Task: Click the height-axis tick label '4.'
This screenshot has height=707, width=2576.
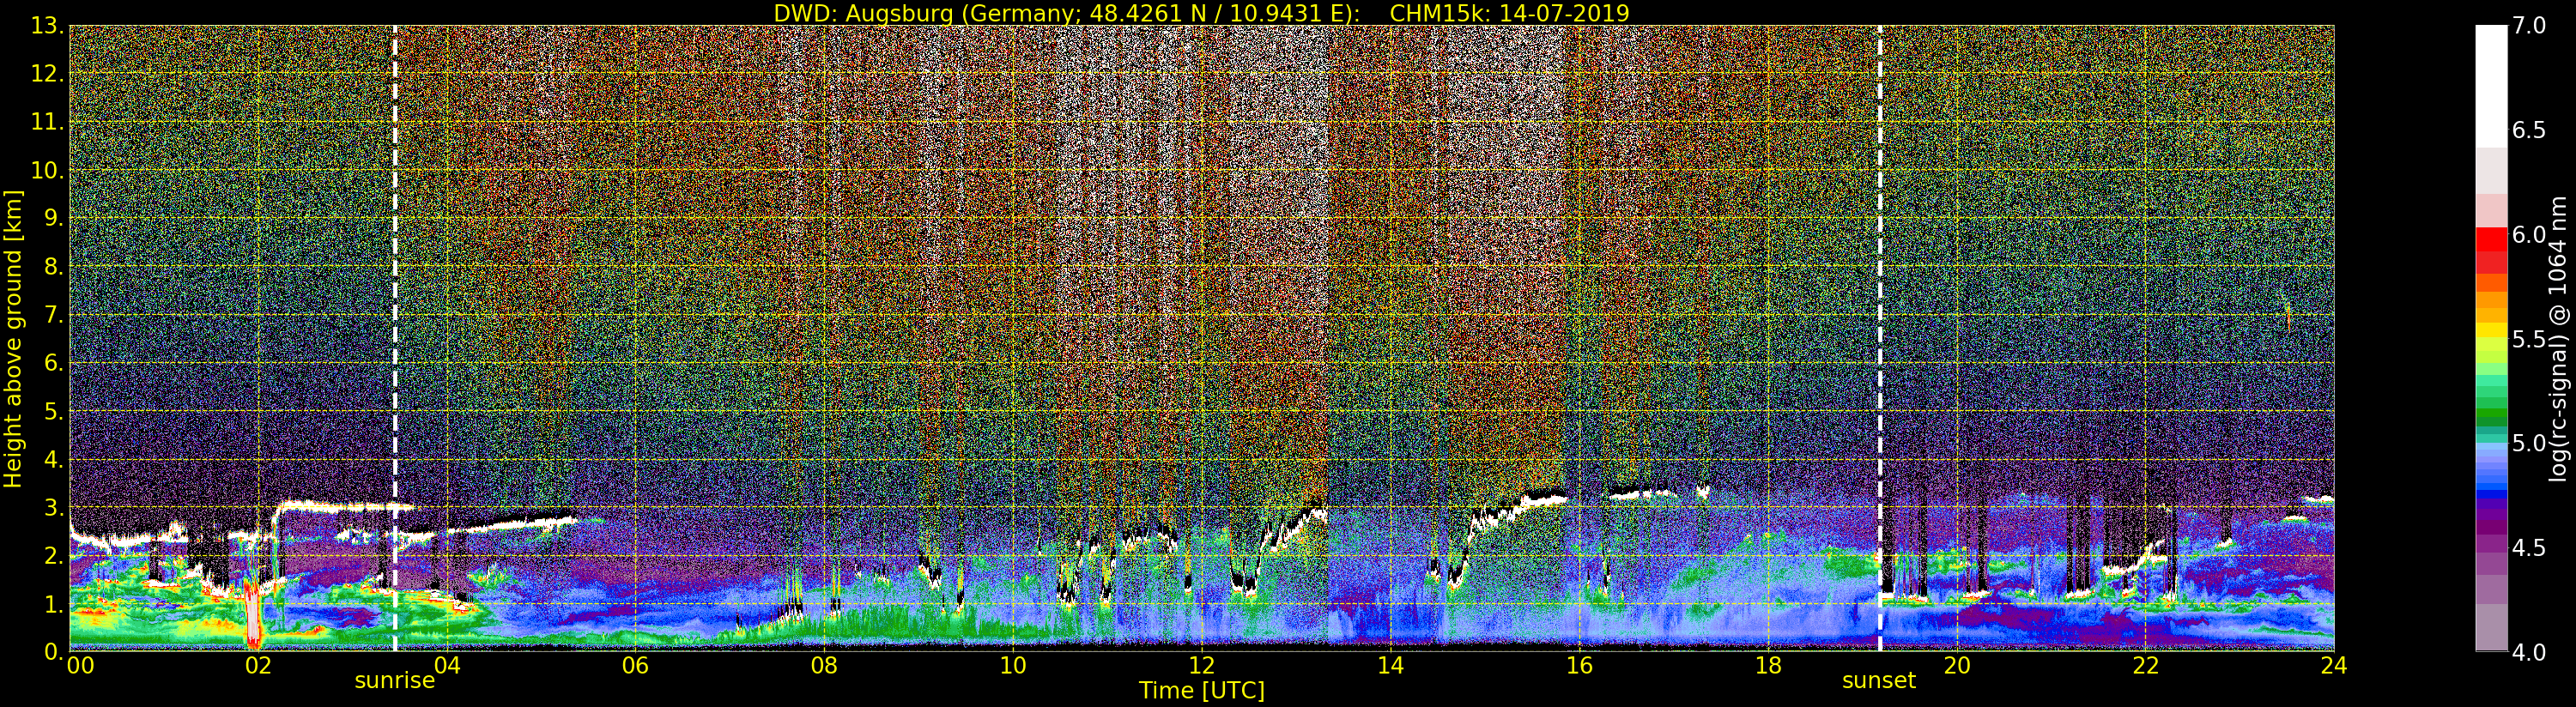Action: point(55,459)
